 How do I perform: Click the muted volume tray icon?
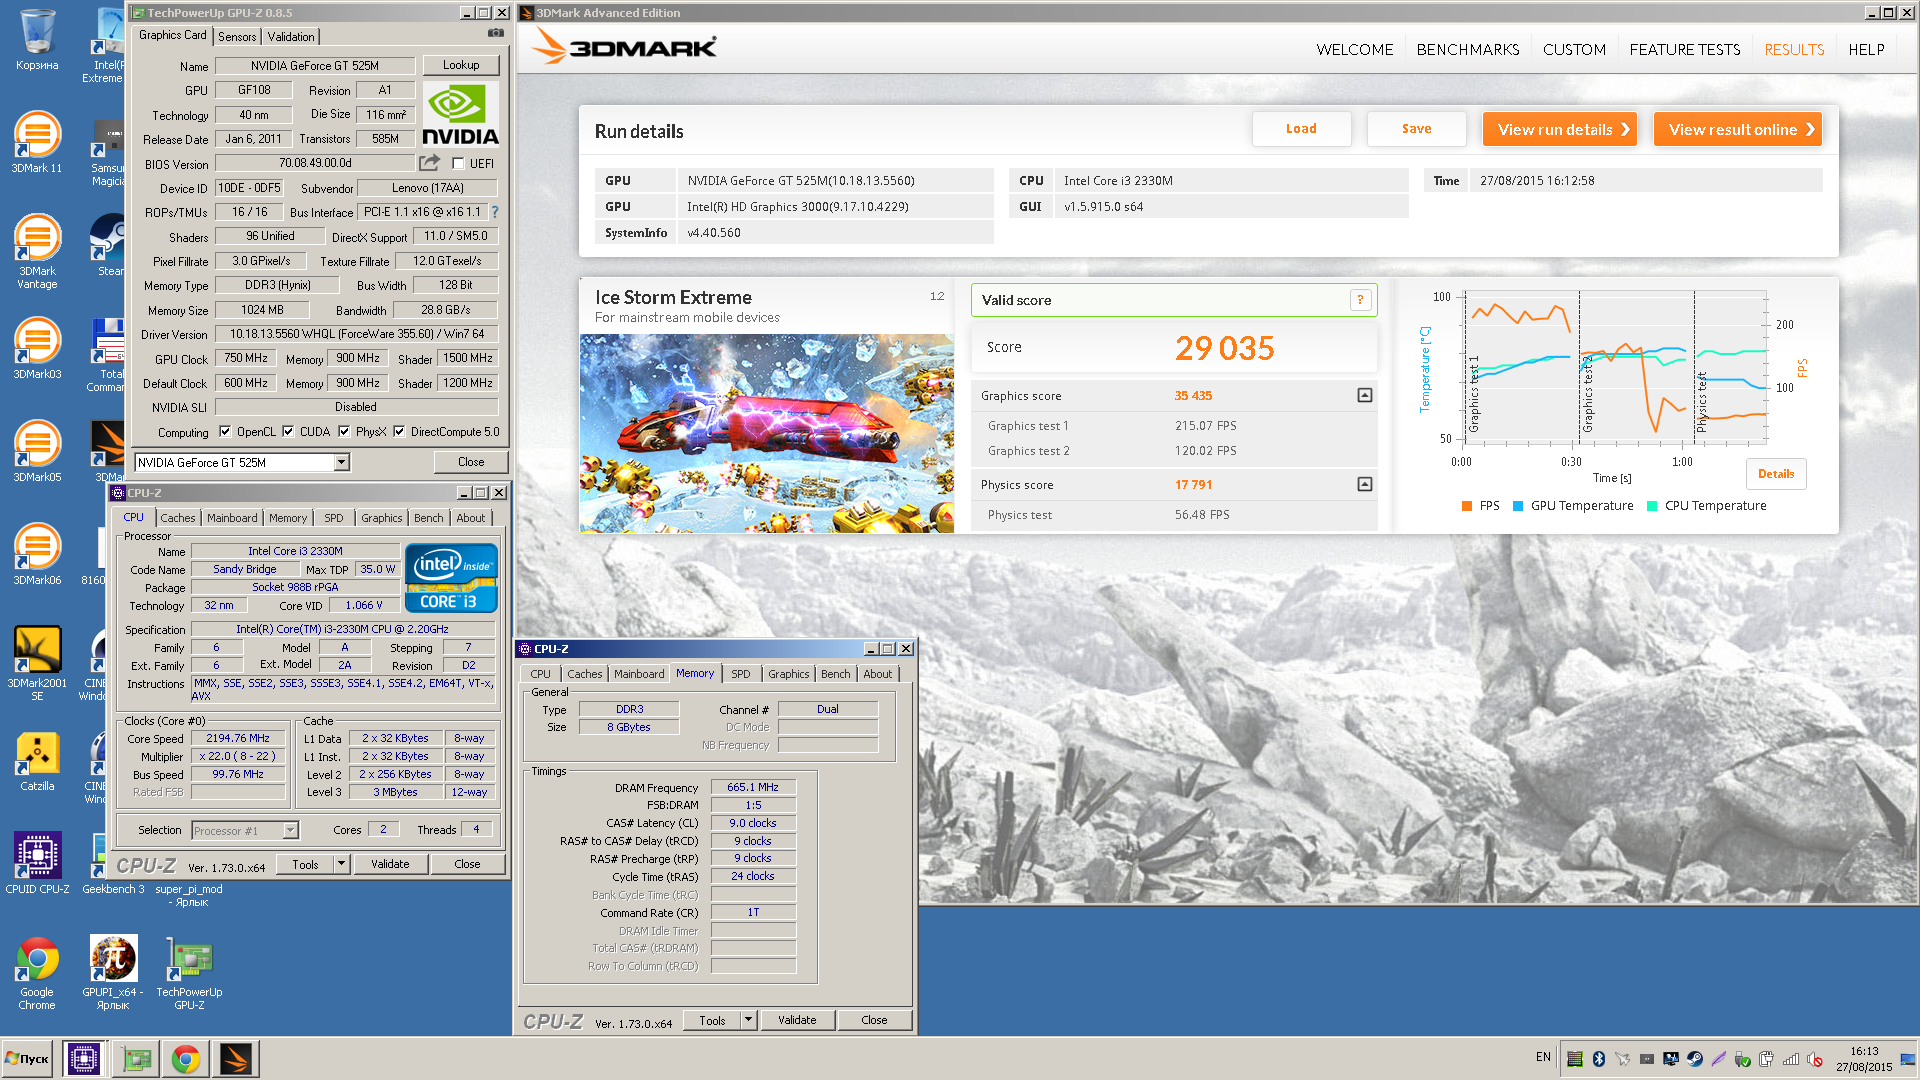pyautogui.click(x=1815, y=1059)
